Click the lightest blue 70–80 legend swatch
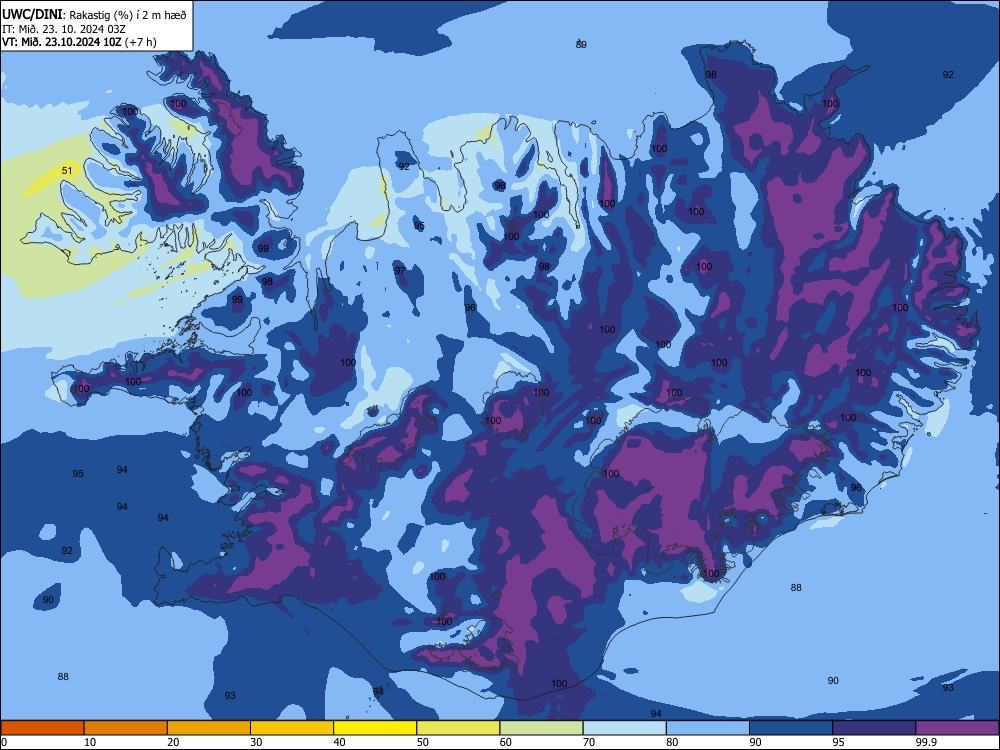 625,728
